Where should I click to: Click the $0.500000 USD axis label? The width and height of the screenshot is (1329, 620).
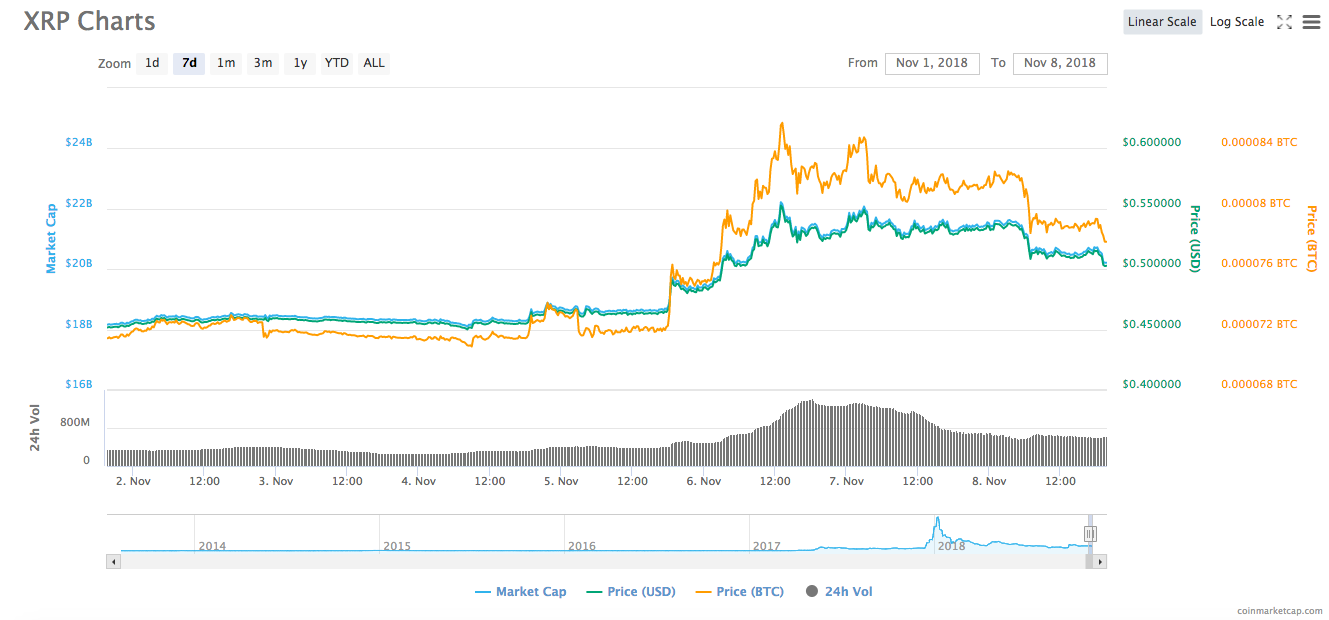(1151, 264)
